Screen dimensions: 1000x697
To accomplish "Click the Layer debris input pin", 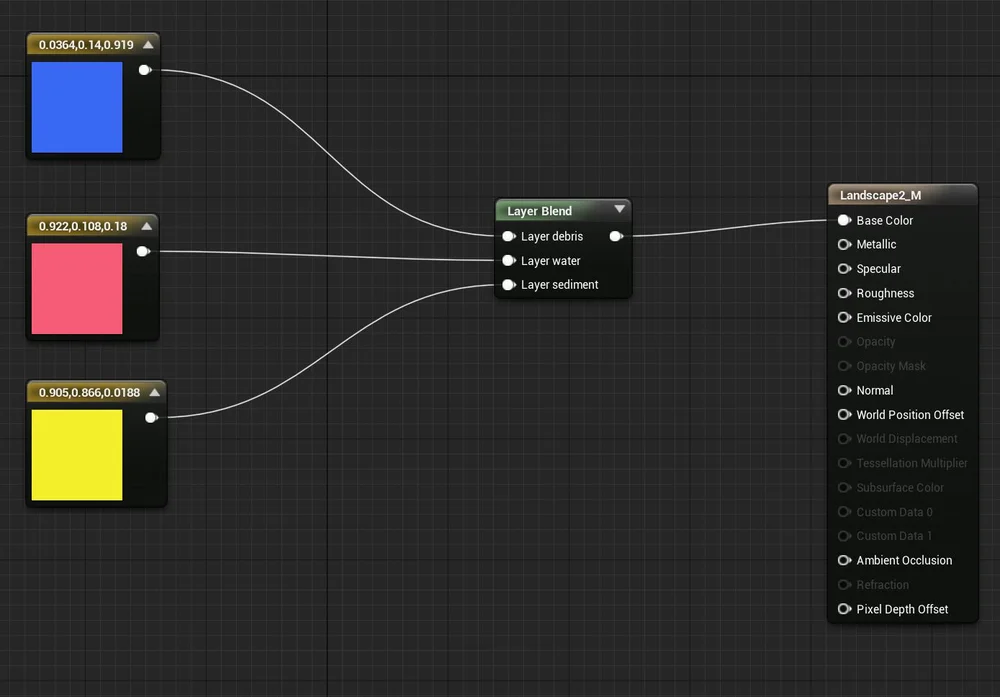I will (x=509, y=236).
